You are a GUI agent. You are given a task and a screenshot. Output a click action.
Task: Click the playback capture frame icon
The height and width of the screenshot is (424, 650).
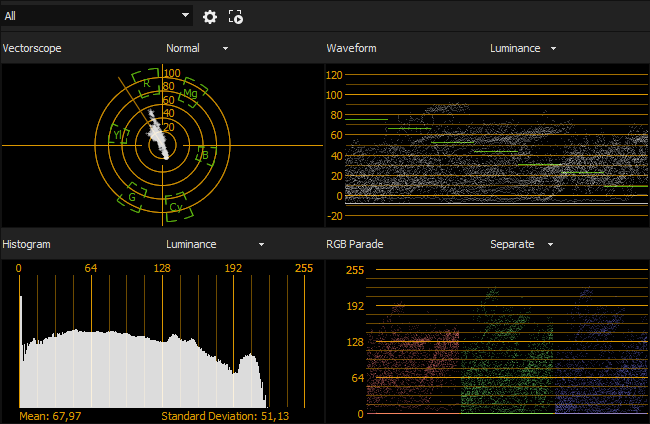pos(236,16)
